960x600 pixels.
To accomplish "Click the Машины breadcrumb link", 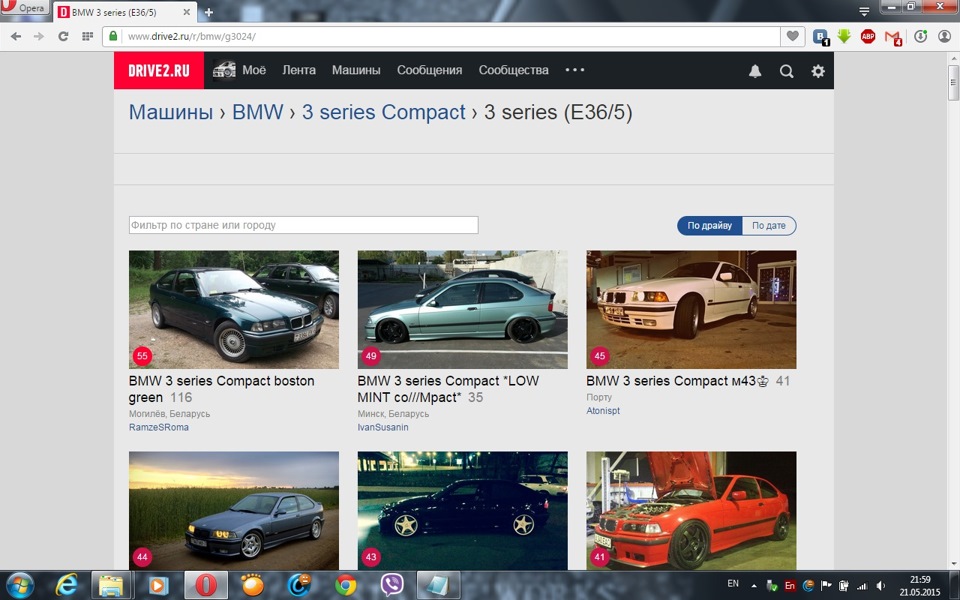I will (x=171, y=112).
